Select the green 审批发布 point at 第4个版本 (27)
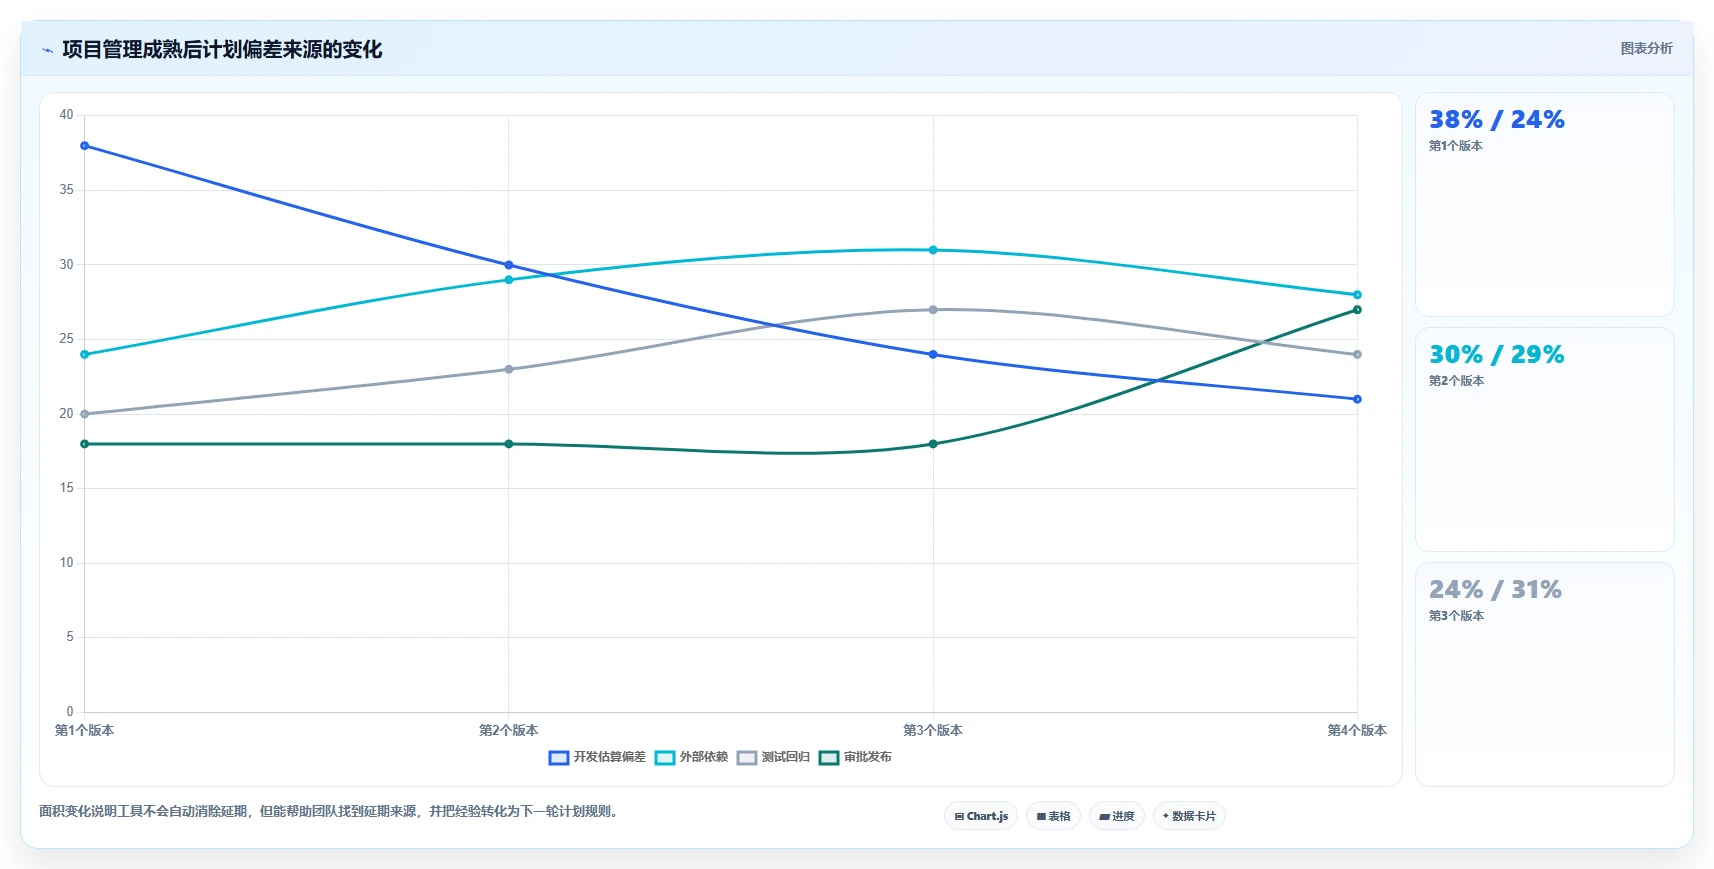Image resolution: width=1714 pixels, height=869 pixels. point(1357,310)
